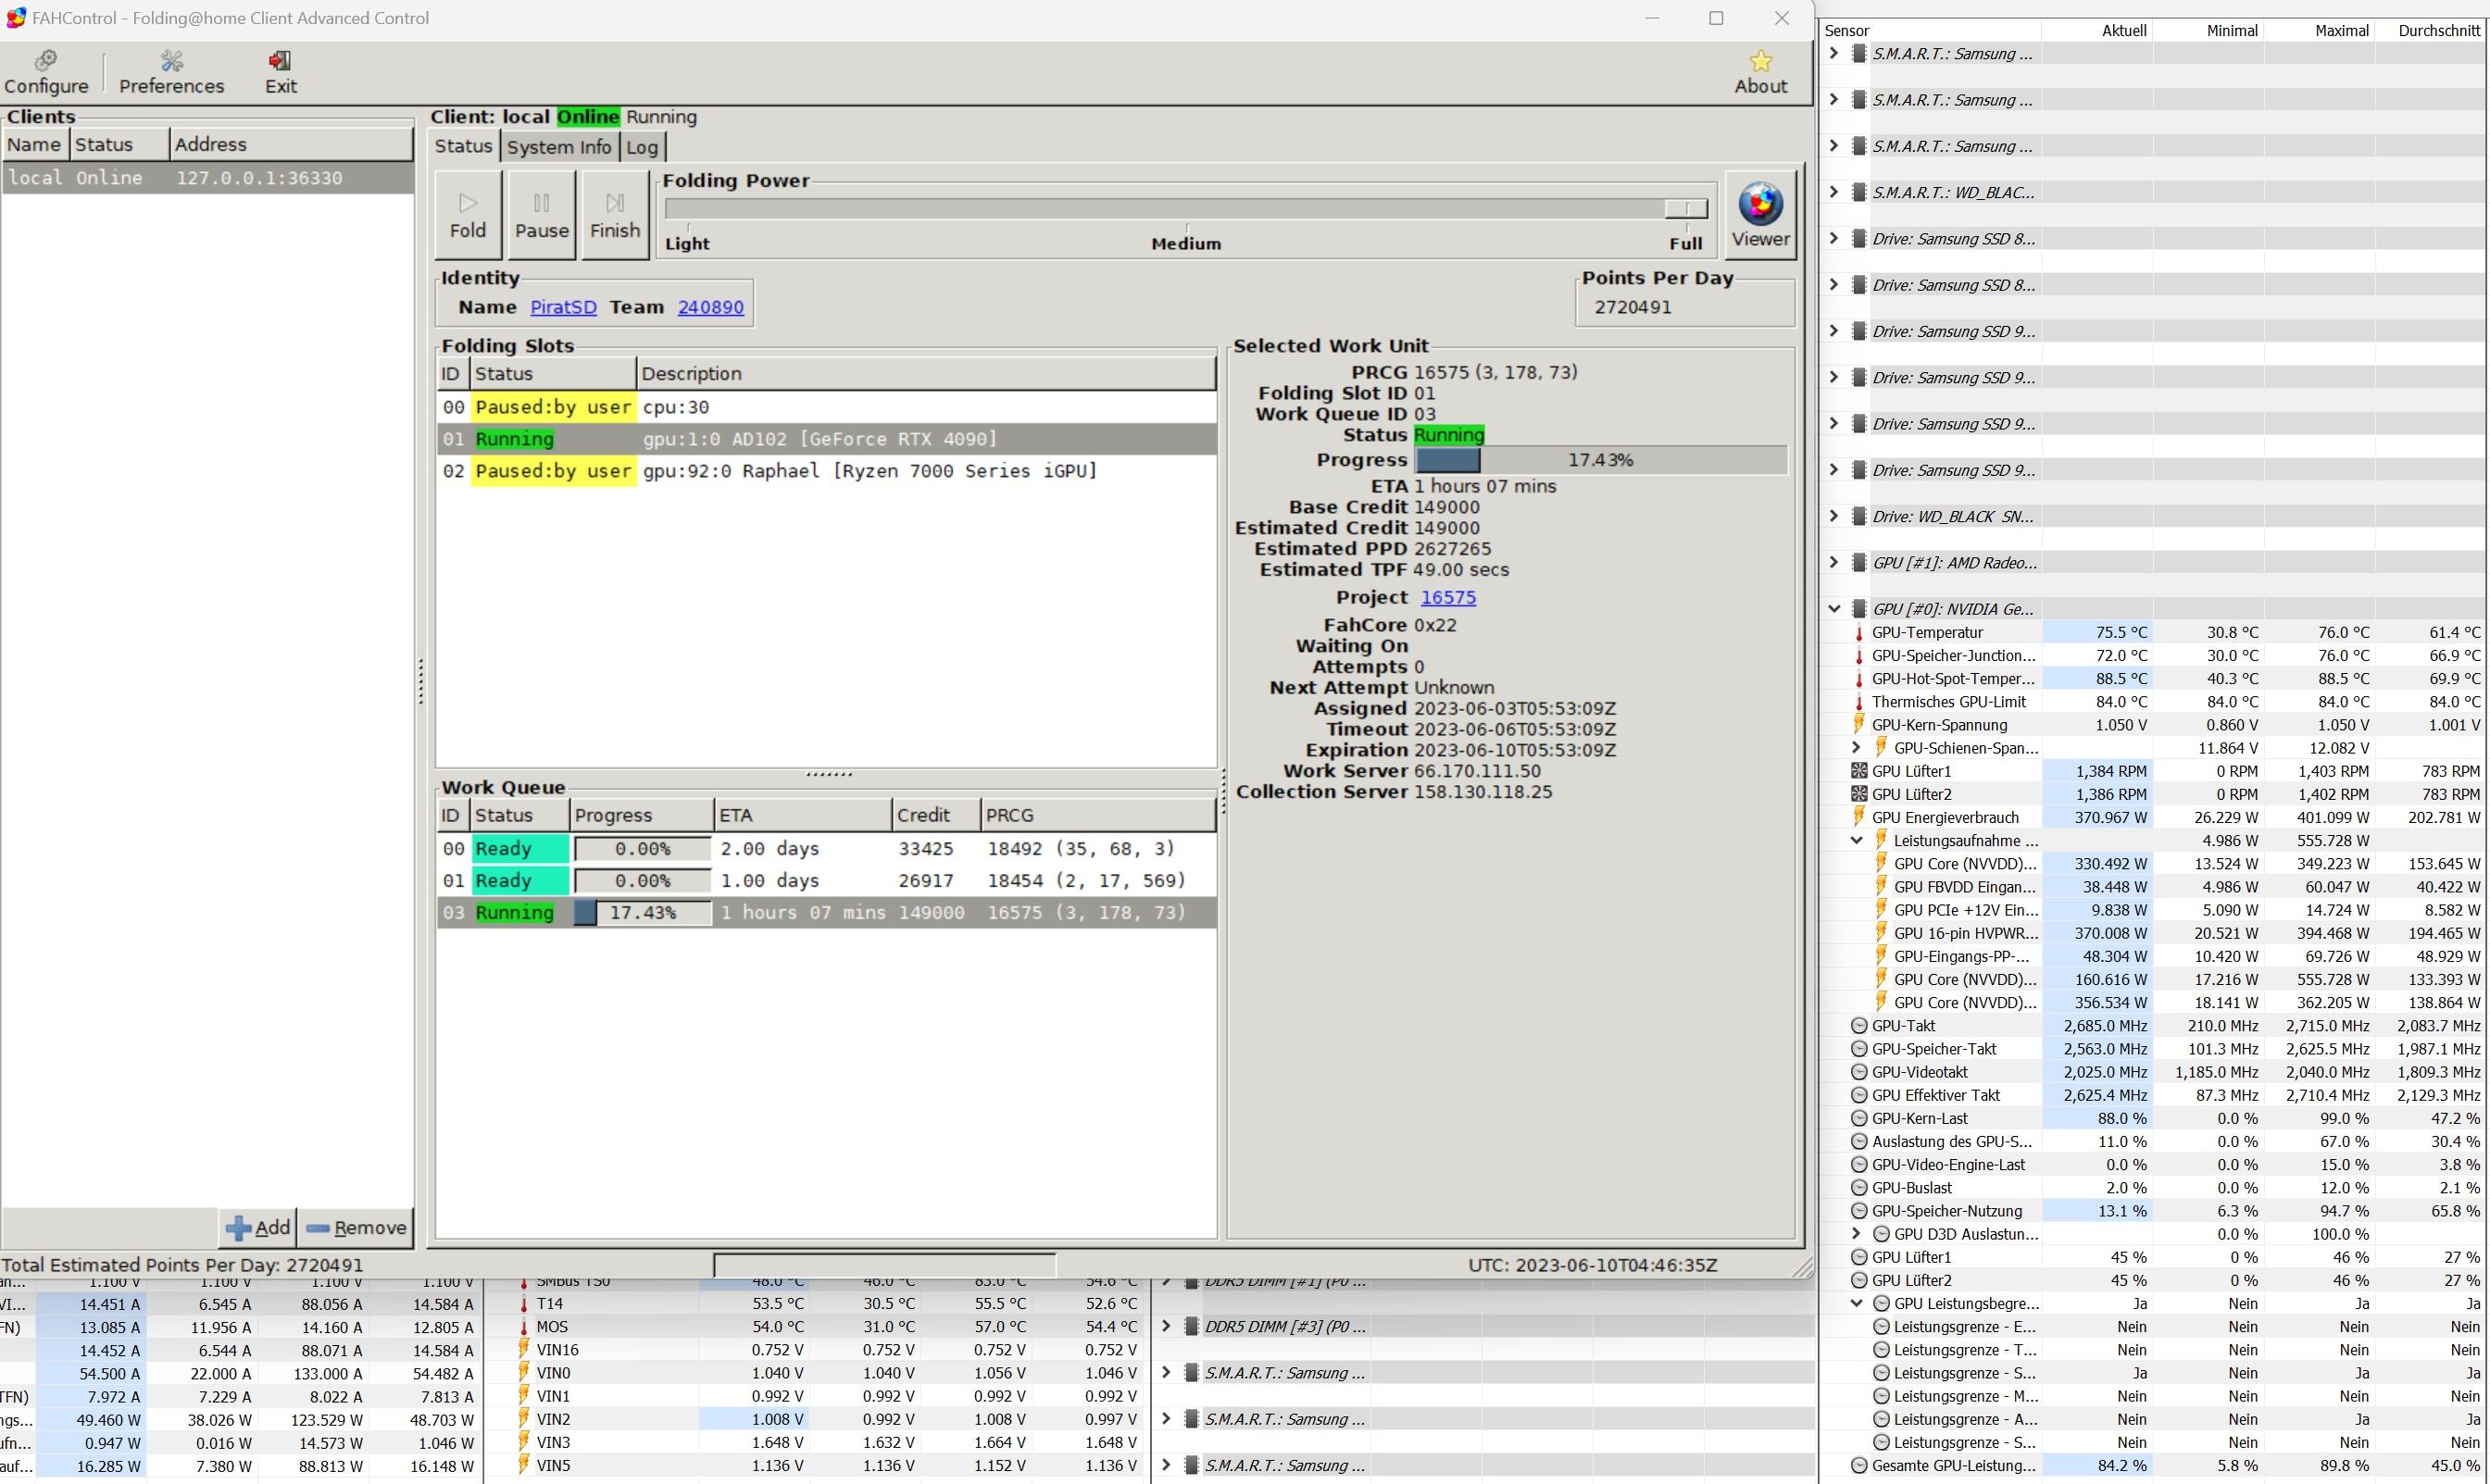Click the GPU Lüfter1 RPM fan icon
Viewport: 2490px width, 1484px height.
pyautogui.click(x=1859, y=771)
